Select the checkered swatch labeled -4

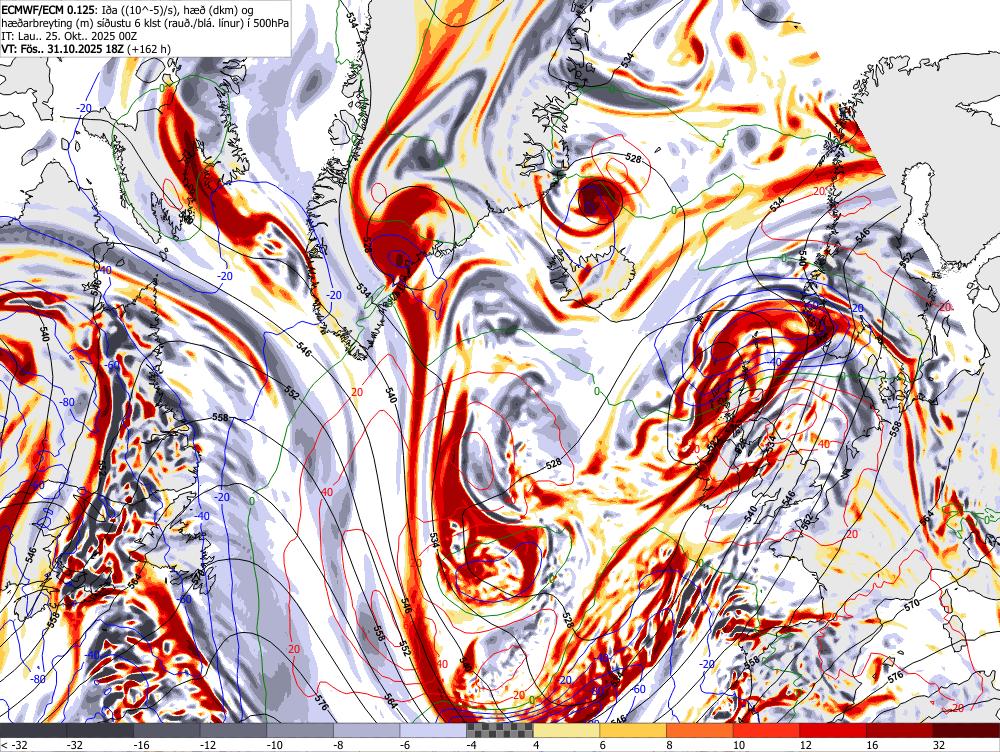(x=500, y=730)
